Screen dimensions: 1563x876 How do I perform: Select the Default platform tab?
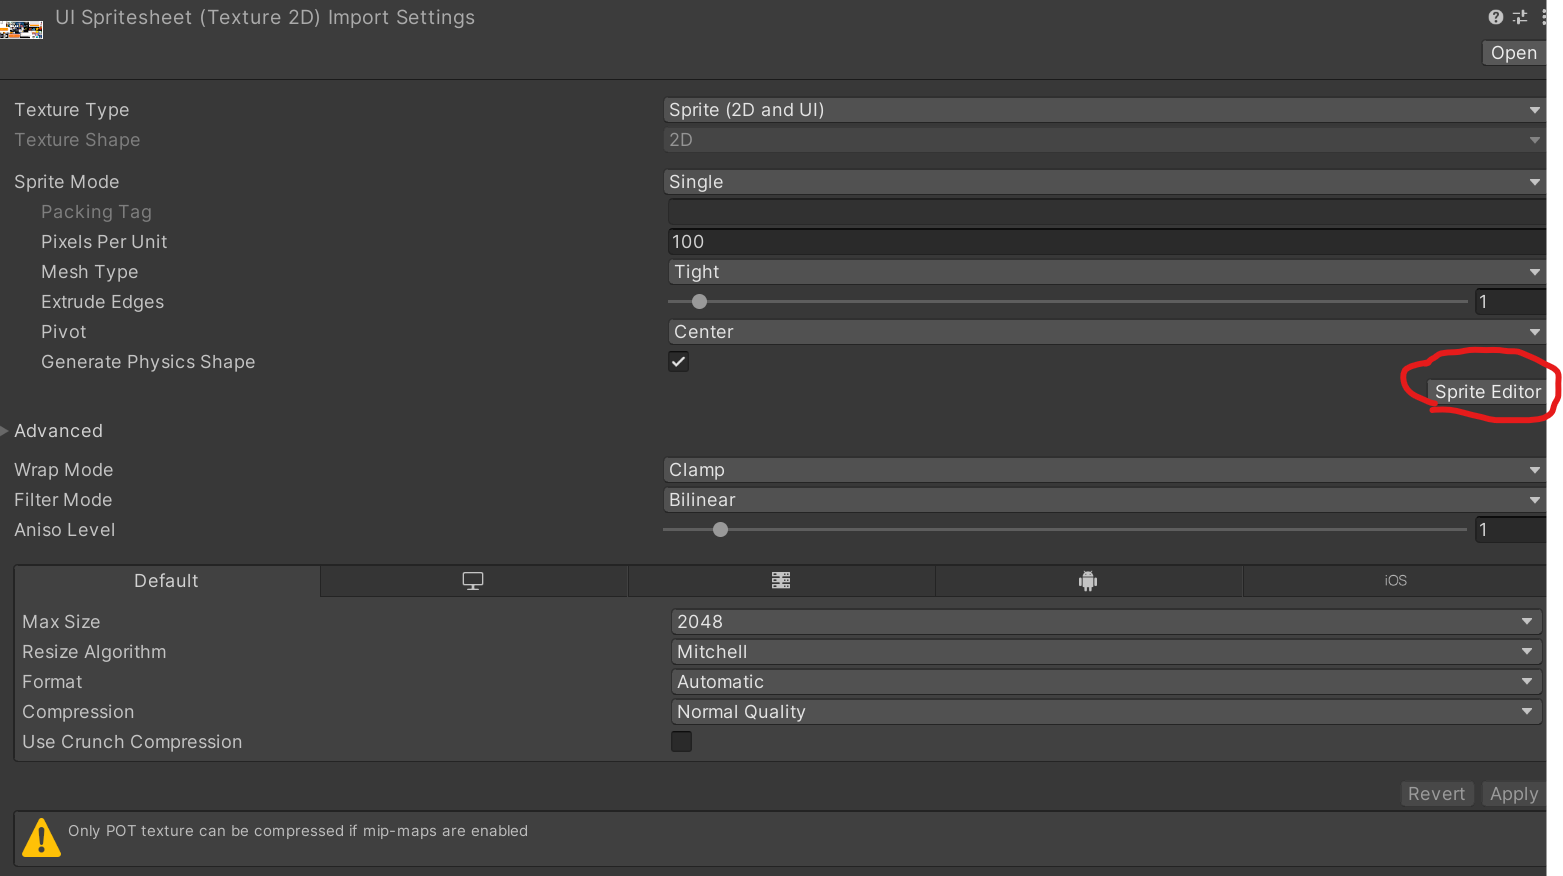coord(167,581)
